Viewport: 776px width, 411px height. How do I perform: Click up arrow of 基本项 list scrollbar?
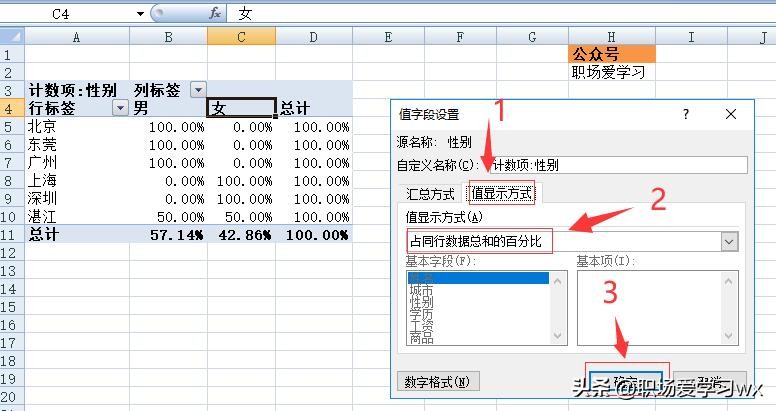tap(729, 281)
